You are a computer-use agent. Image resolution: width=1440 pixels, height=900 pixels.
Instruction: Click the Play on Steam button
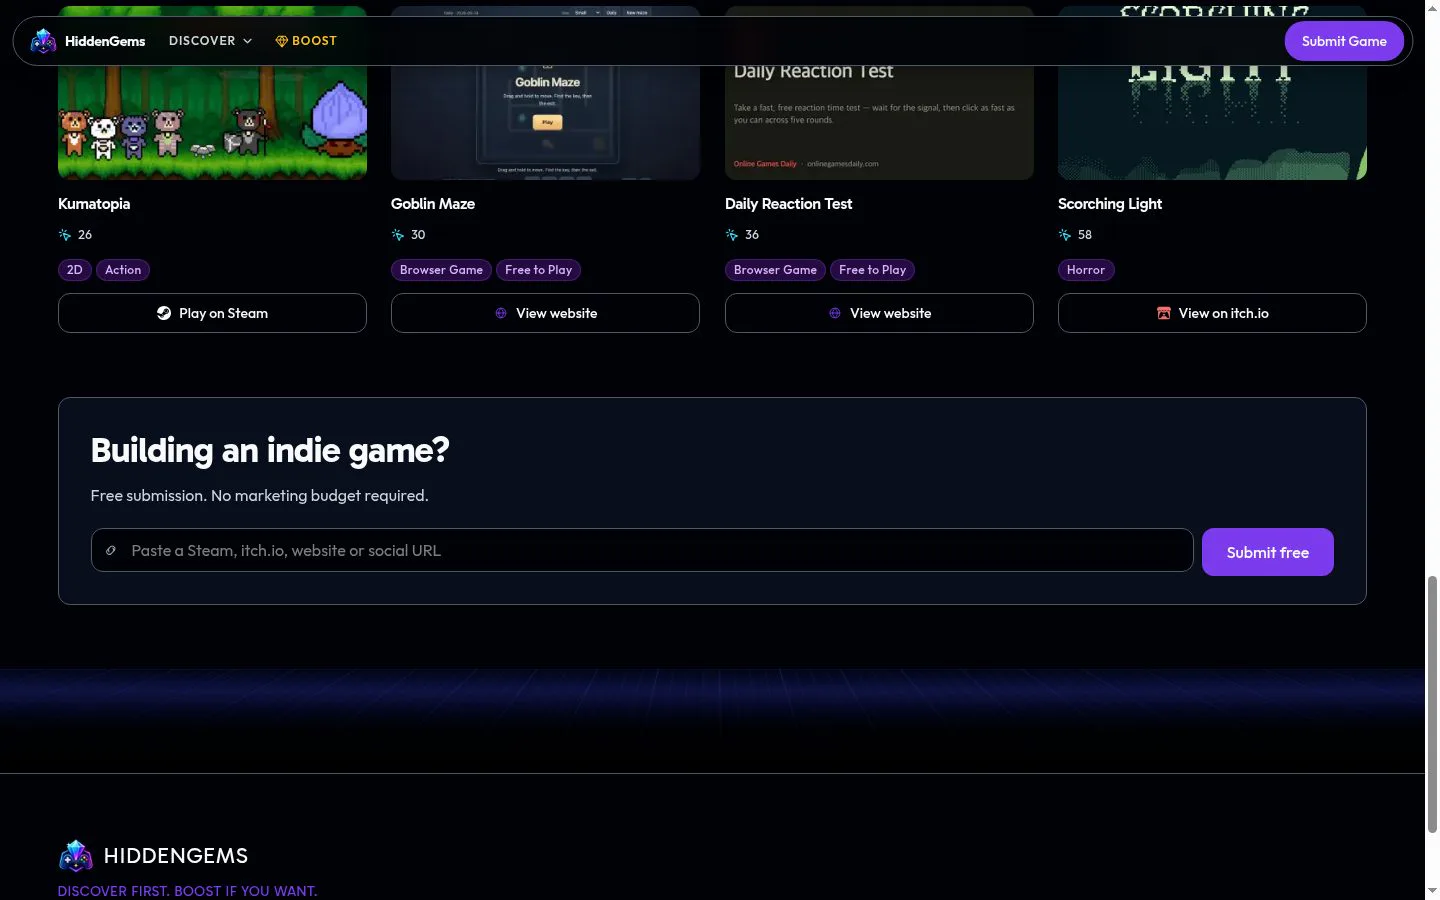(x=212, y=313)
